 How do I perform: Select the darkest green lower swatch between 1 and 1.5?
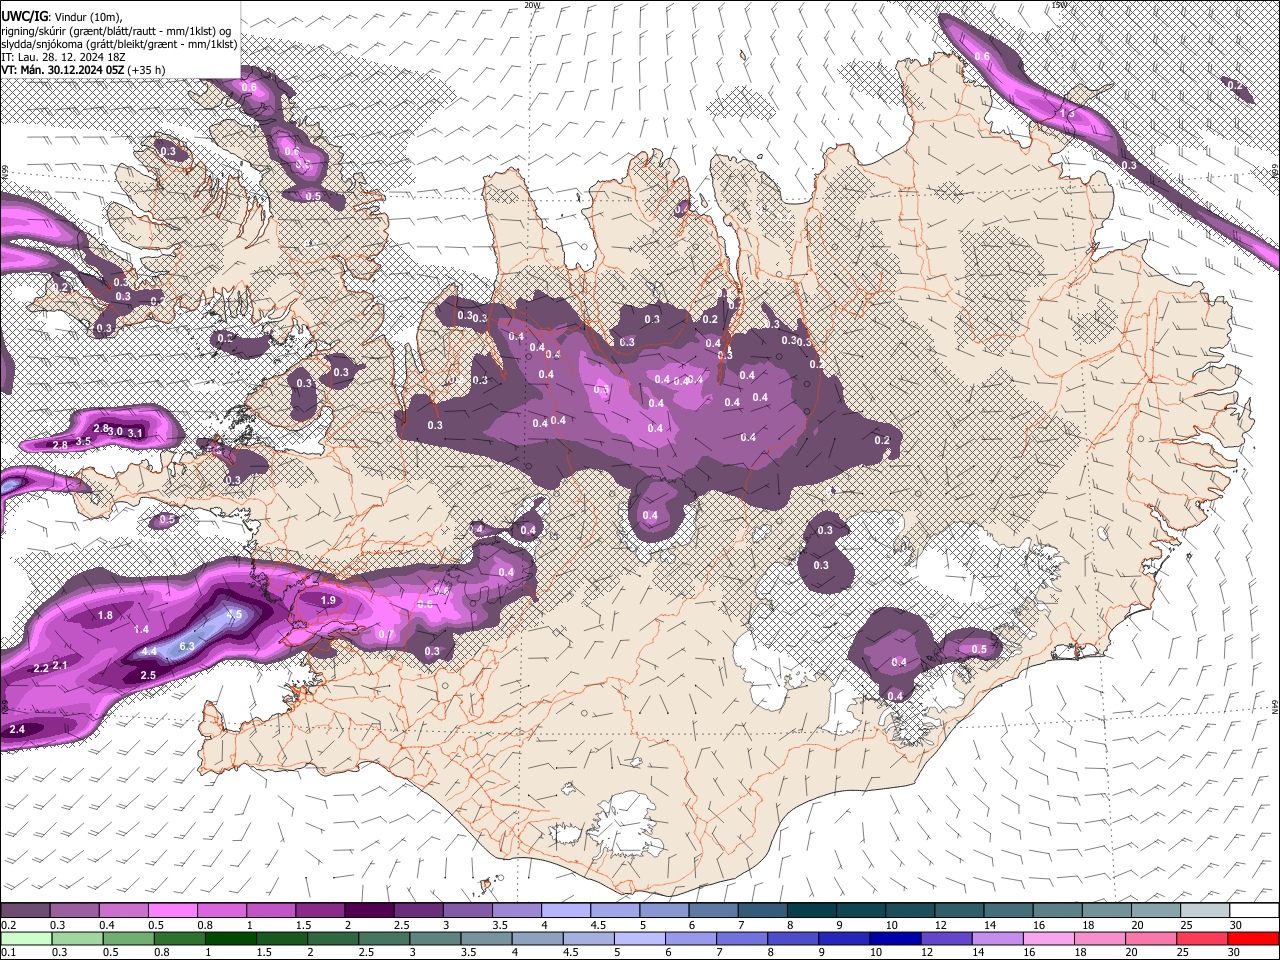pyautogui.click(x=230, y=938)
